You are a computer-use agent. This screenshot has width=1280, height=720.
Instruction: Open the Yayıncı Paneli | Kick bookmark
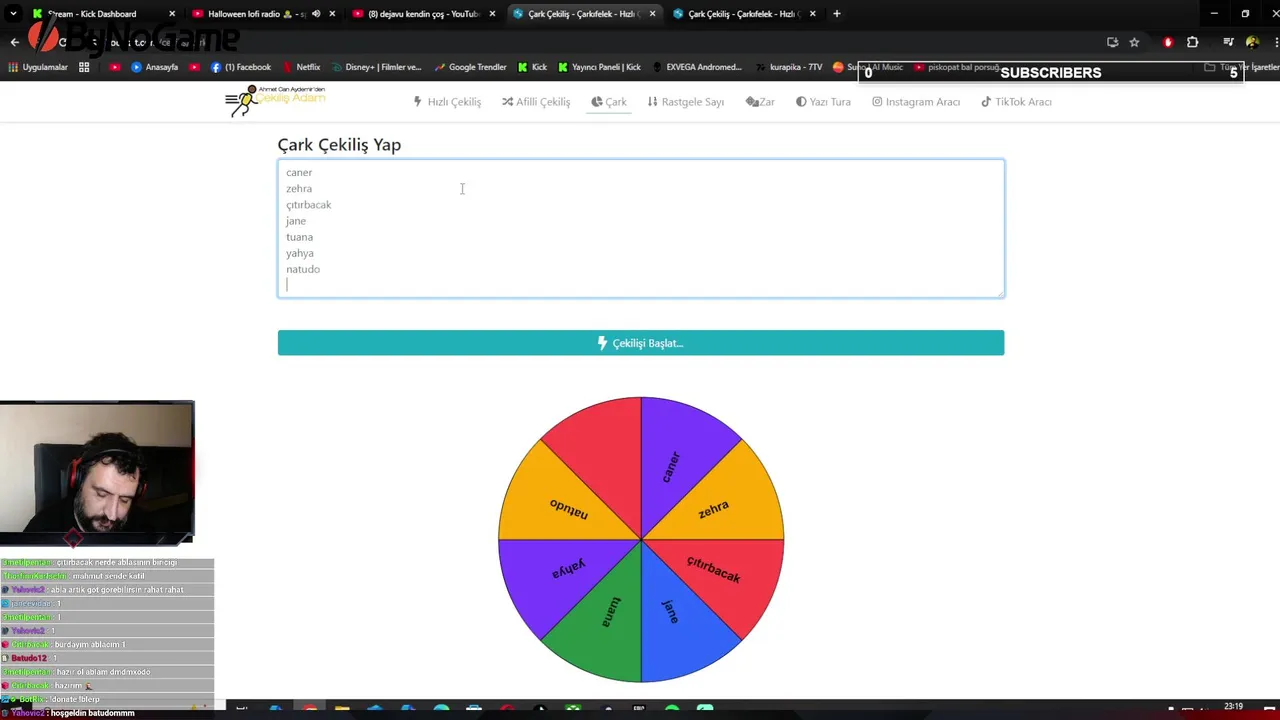(x=598, y=67)
